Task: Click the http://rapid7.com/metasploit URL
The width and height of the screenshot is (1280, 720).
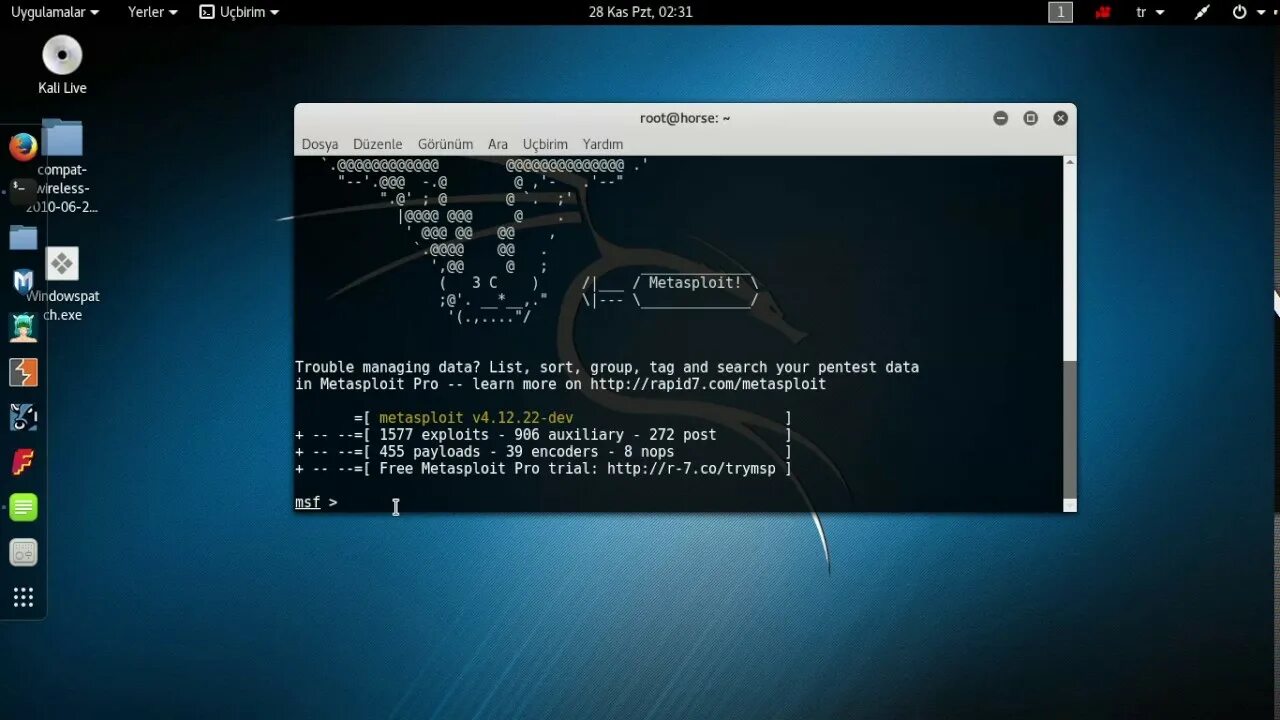Action: 708,384
